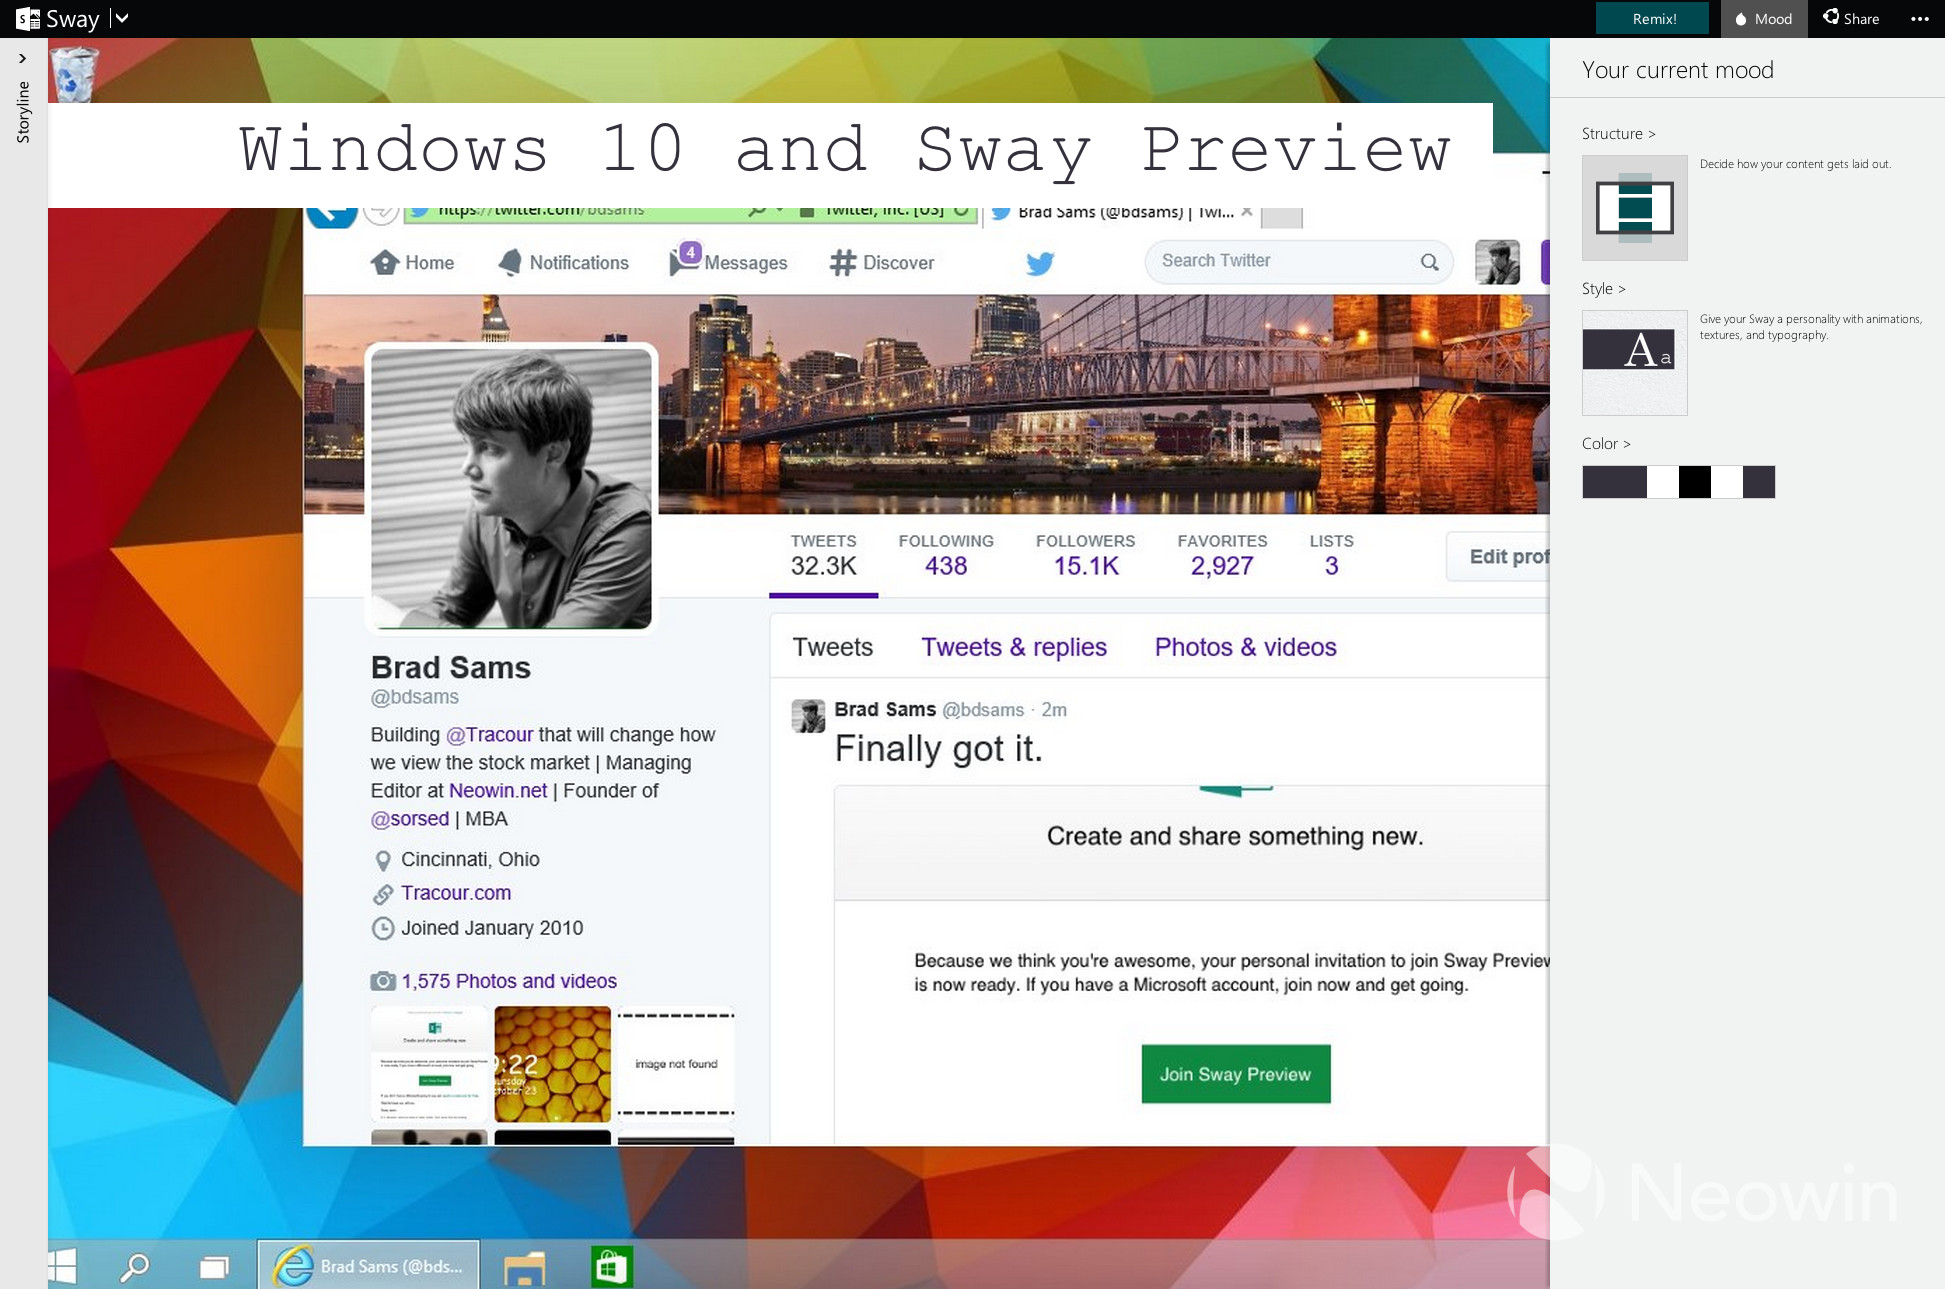
Task: Expand the Storyline panel chevron
Action: click(x=22, y=59)
